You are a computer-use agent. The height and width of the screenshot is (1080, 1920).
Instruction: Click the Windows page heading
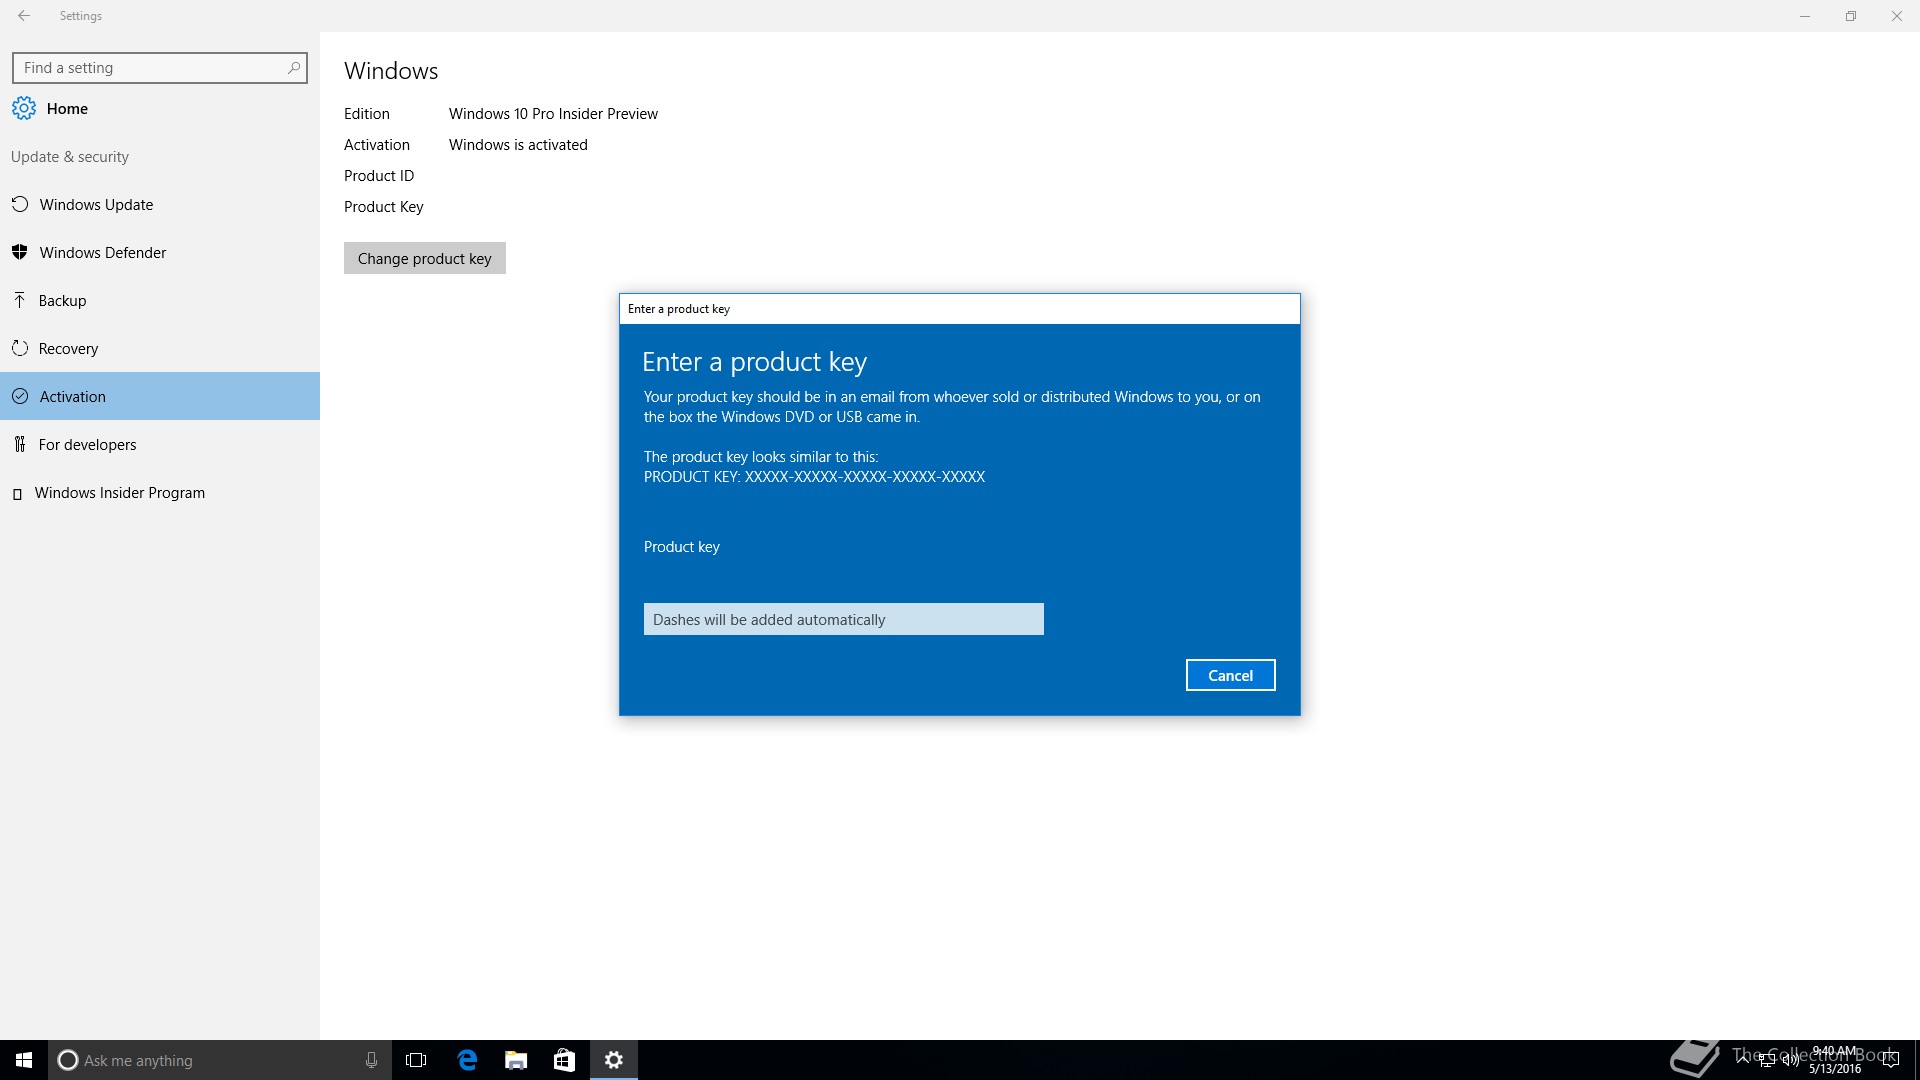(391, 71)
